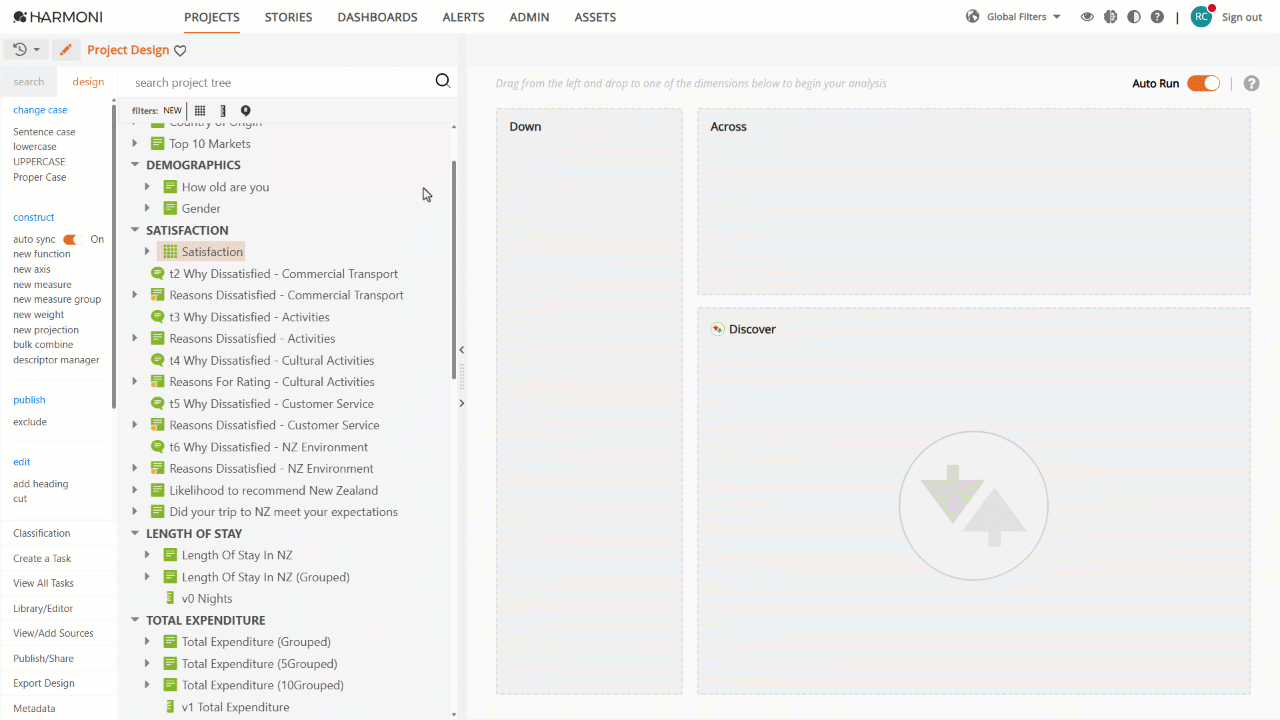Image resolution: width=1280 pixels, height=720 pixels.
Task: Open descriptor manager
Action: [56, 360]
